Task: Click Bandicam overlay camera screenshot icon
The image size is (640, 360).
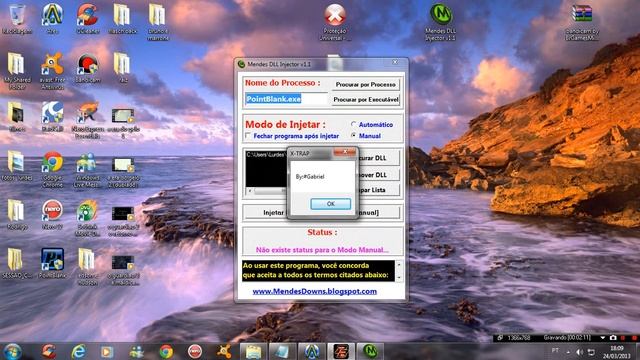Action: point(613,338)
